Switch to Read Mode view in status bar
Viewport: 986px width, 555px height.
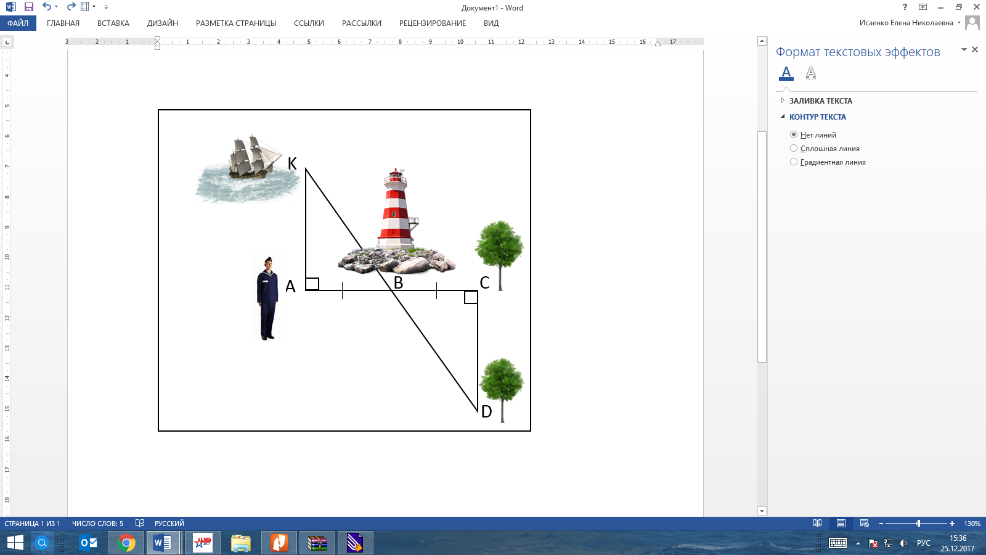pyautogui.click(x=817, y=523)
